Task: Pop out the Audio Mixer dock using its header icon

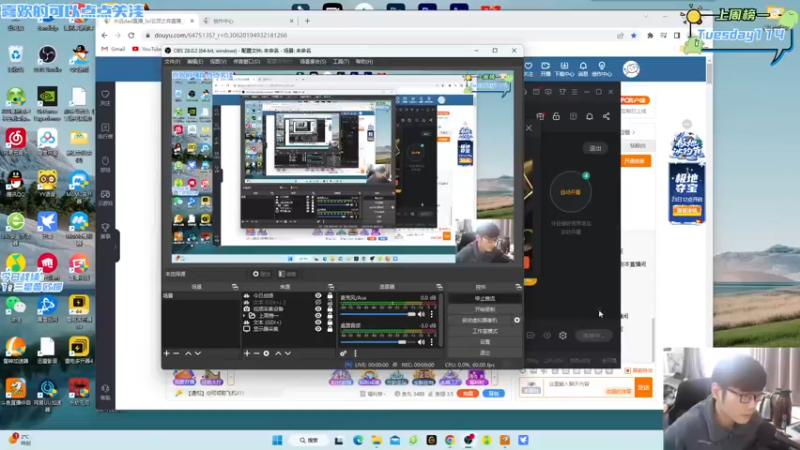Action: 439,287
